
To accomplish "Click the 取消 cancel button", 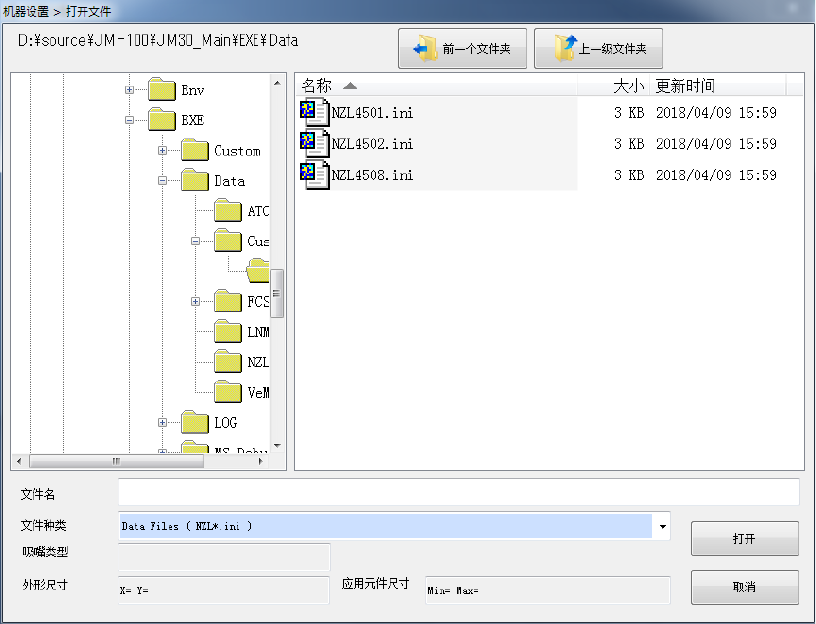I will tap(745, 587).
